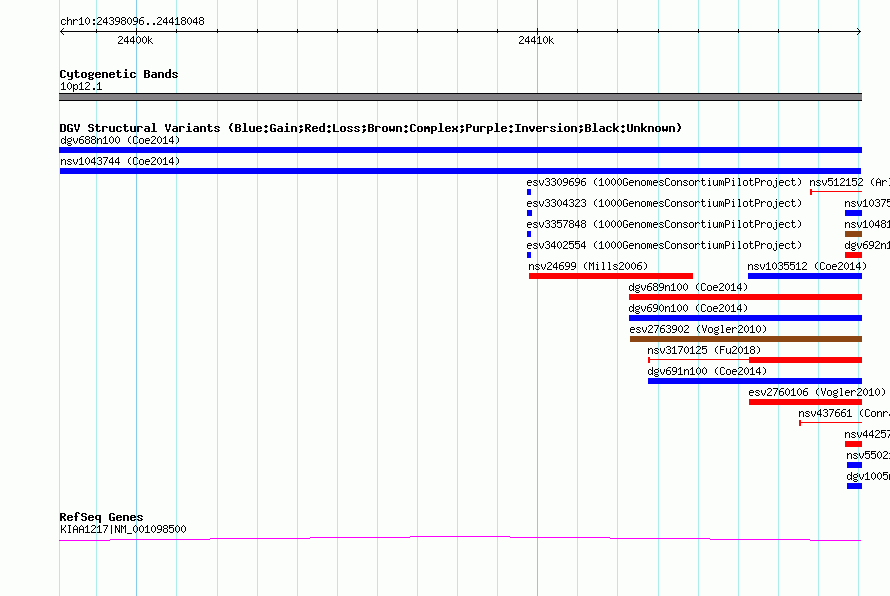Click the brown complex bar under esv2763902
Screen dimensions: 890x596
[746, 339]
